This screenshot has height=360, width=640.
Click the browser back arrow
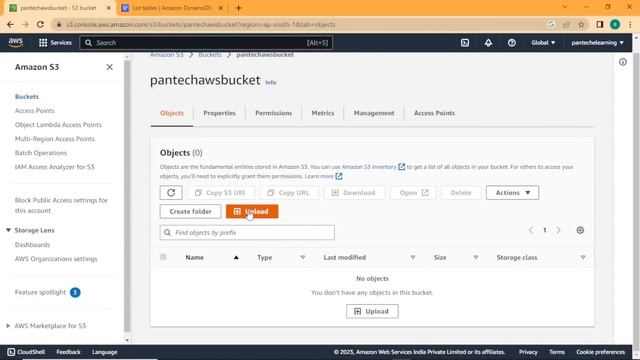point(10,24)
